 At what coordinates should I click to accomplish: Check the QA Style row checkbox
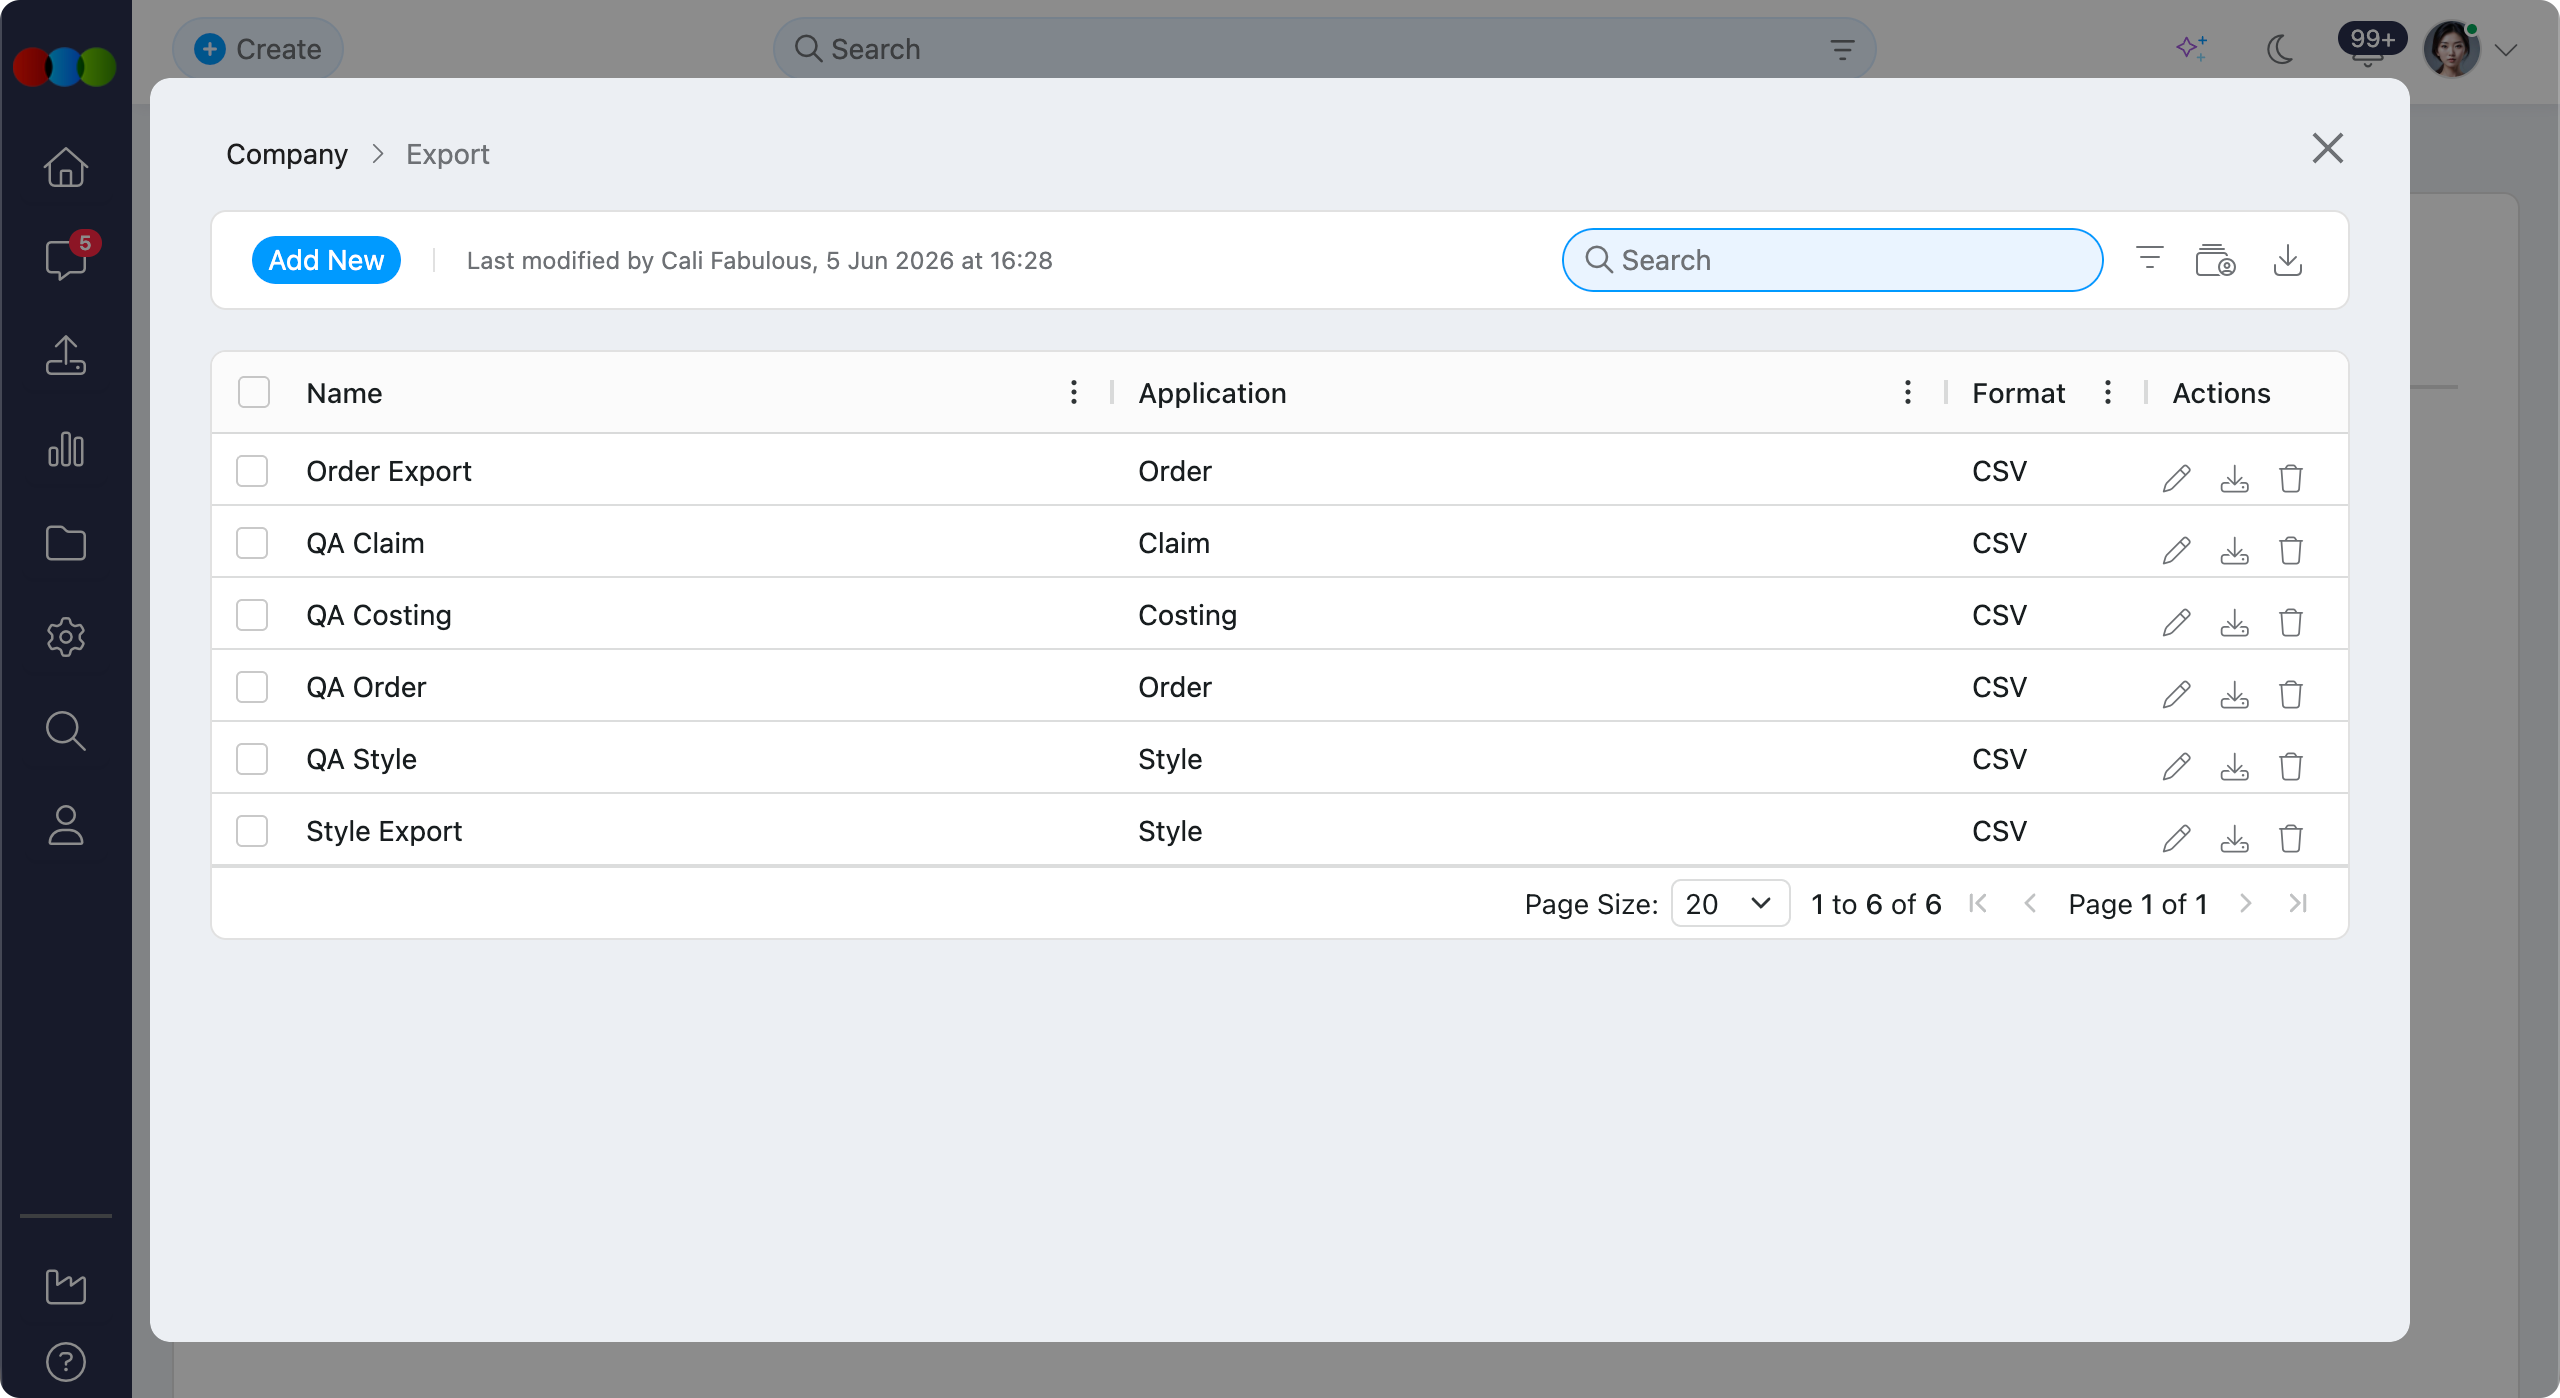[252, 759]
